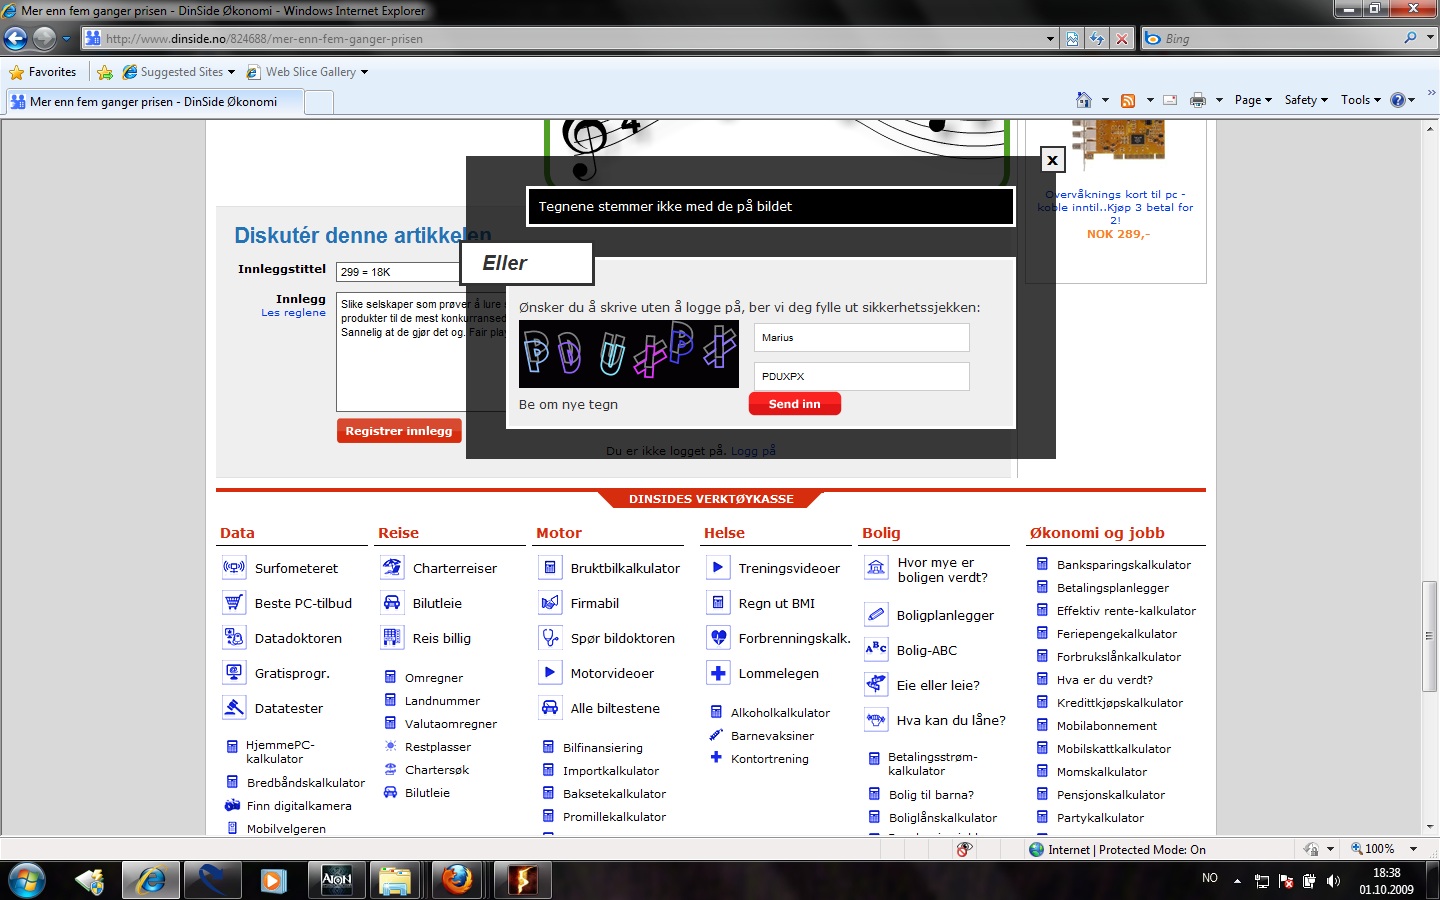The width and height of the screenshot is (1440, 900).
Task: Click the Bruktbilkalkulator icon
Action: tap(550, 568)
